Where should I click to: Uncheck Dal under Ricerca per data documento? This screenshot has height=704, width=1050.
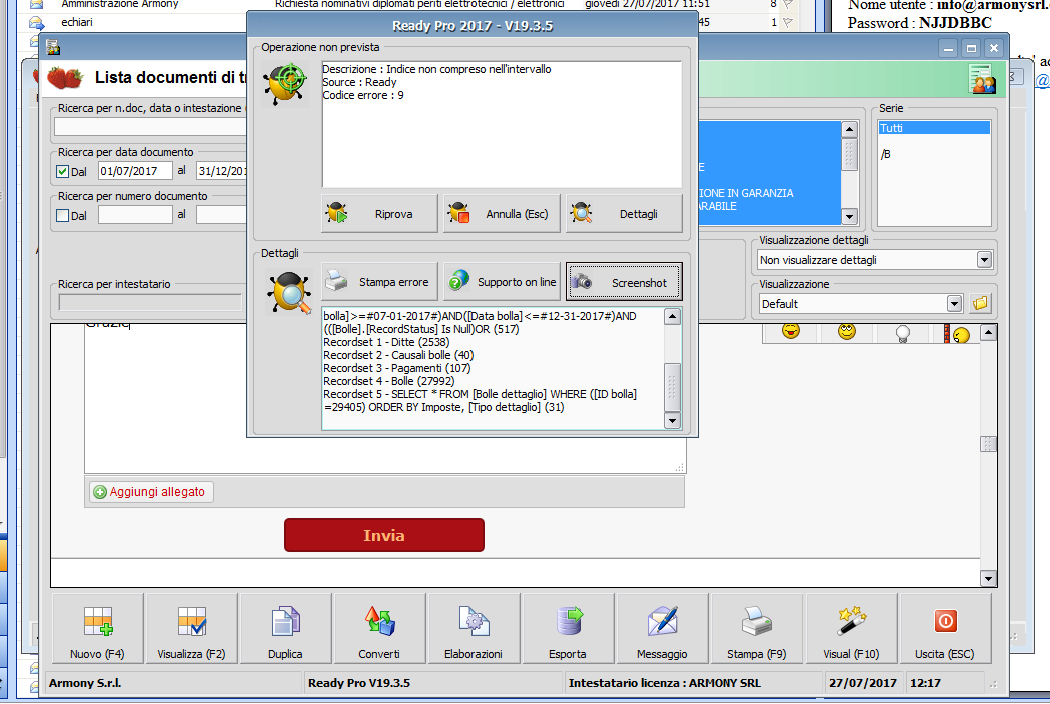[62, 171]
